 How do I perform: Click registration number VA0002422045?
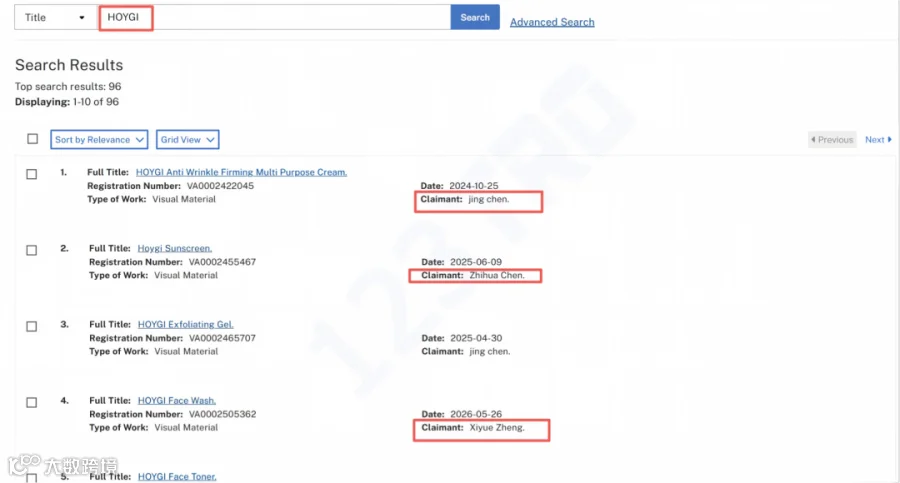220,186
